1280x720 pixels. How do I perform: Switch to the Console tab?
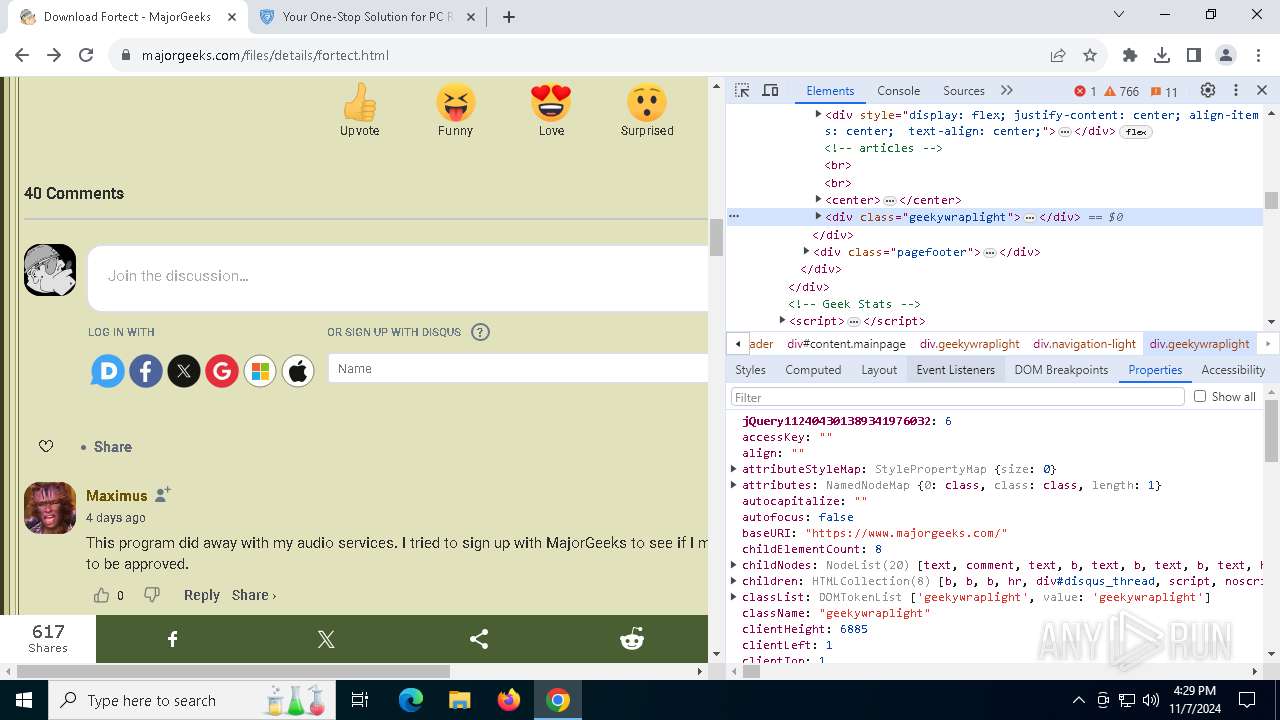(x=898, y=90)
